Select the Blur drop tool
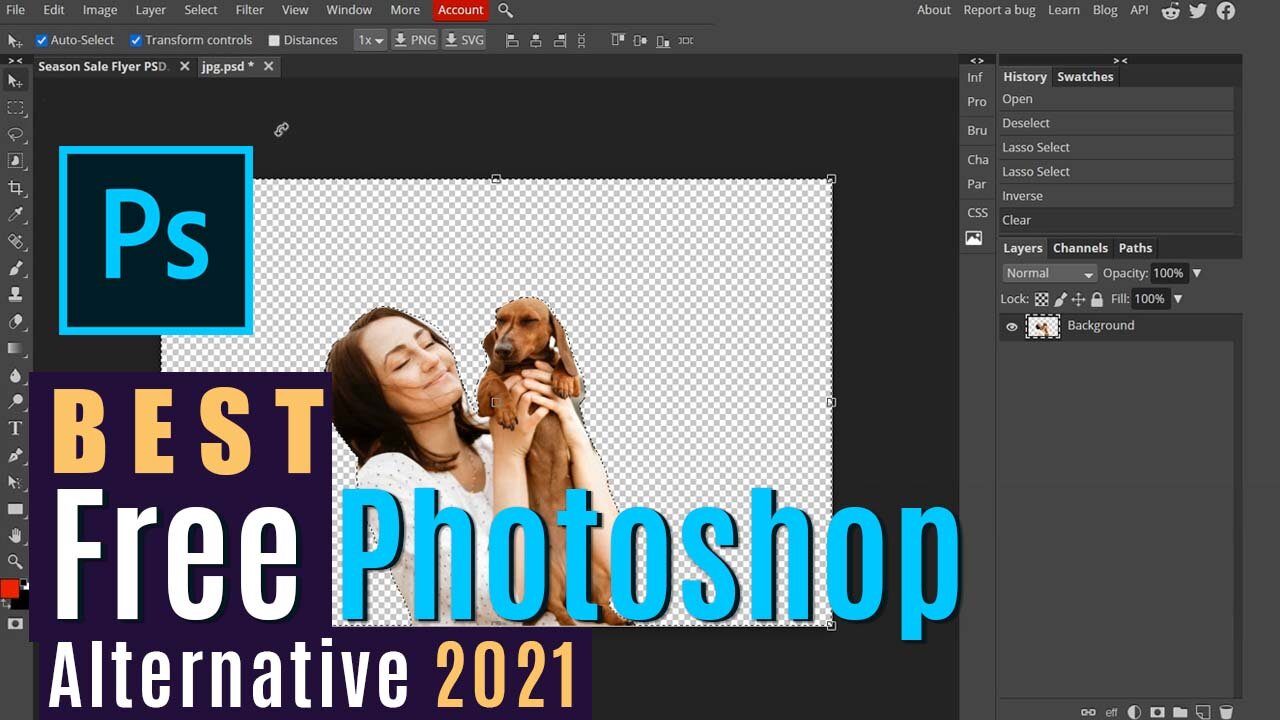1280x720 pixels. 15,375
